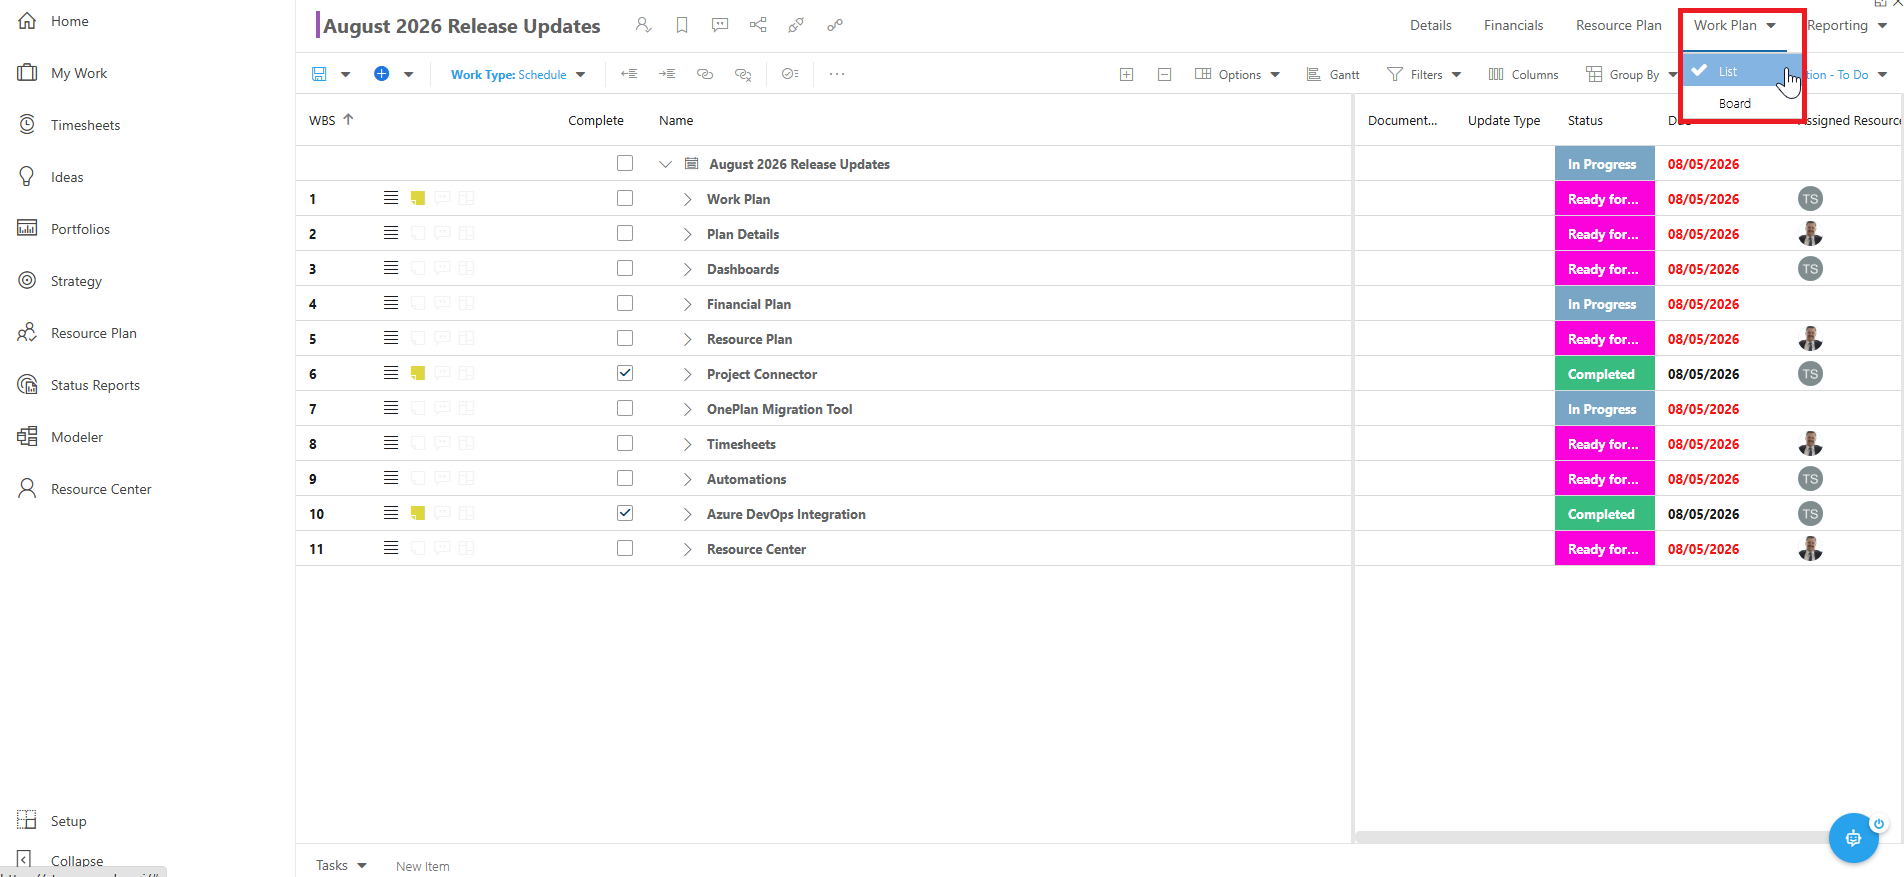Image resolution: width=1904 pixels, height=877 pixels.
Task: Toggle the Gantt view button
Action: (x=1333, y=74)
